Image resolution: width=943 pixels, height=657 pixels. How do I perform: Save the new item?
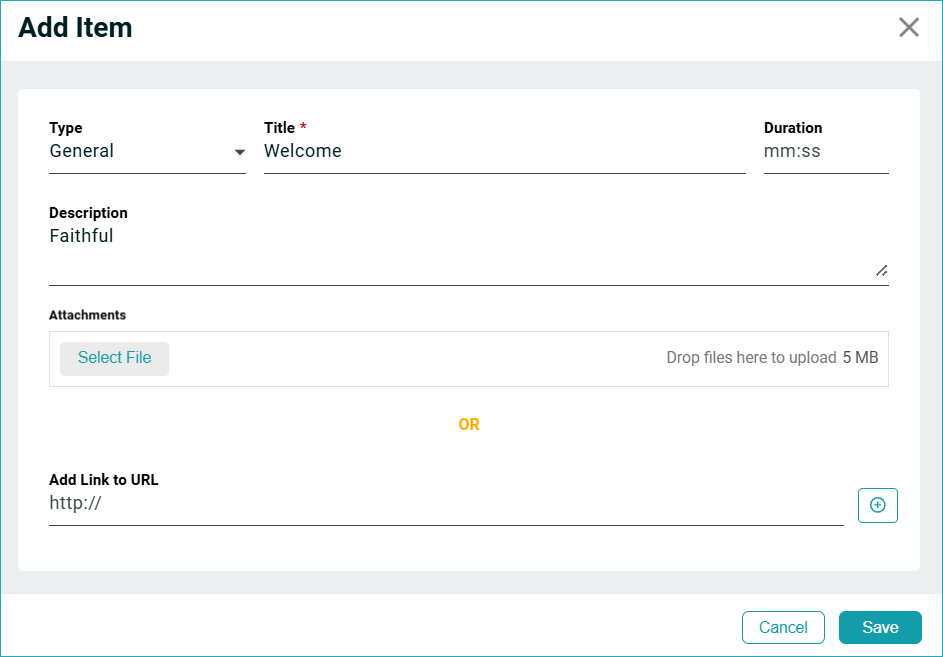click(x=879, y=627)
